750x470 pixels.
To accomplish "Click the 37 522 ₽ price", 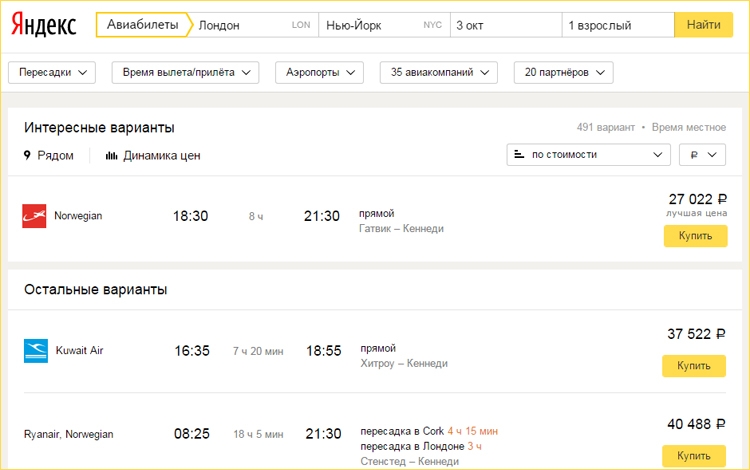I will pos(696,334).
